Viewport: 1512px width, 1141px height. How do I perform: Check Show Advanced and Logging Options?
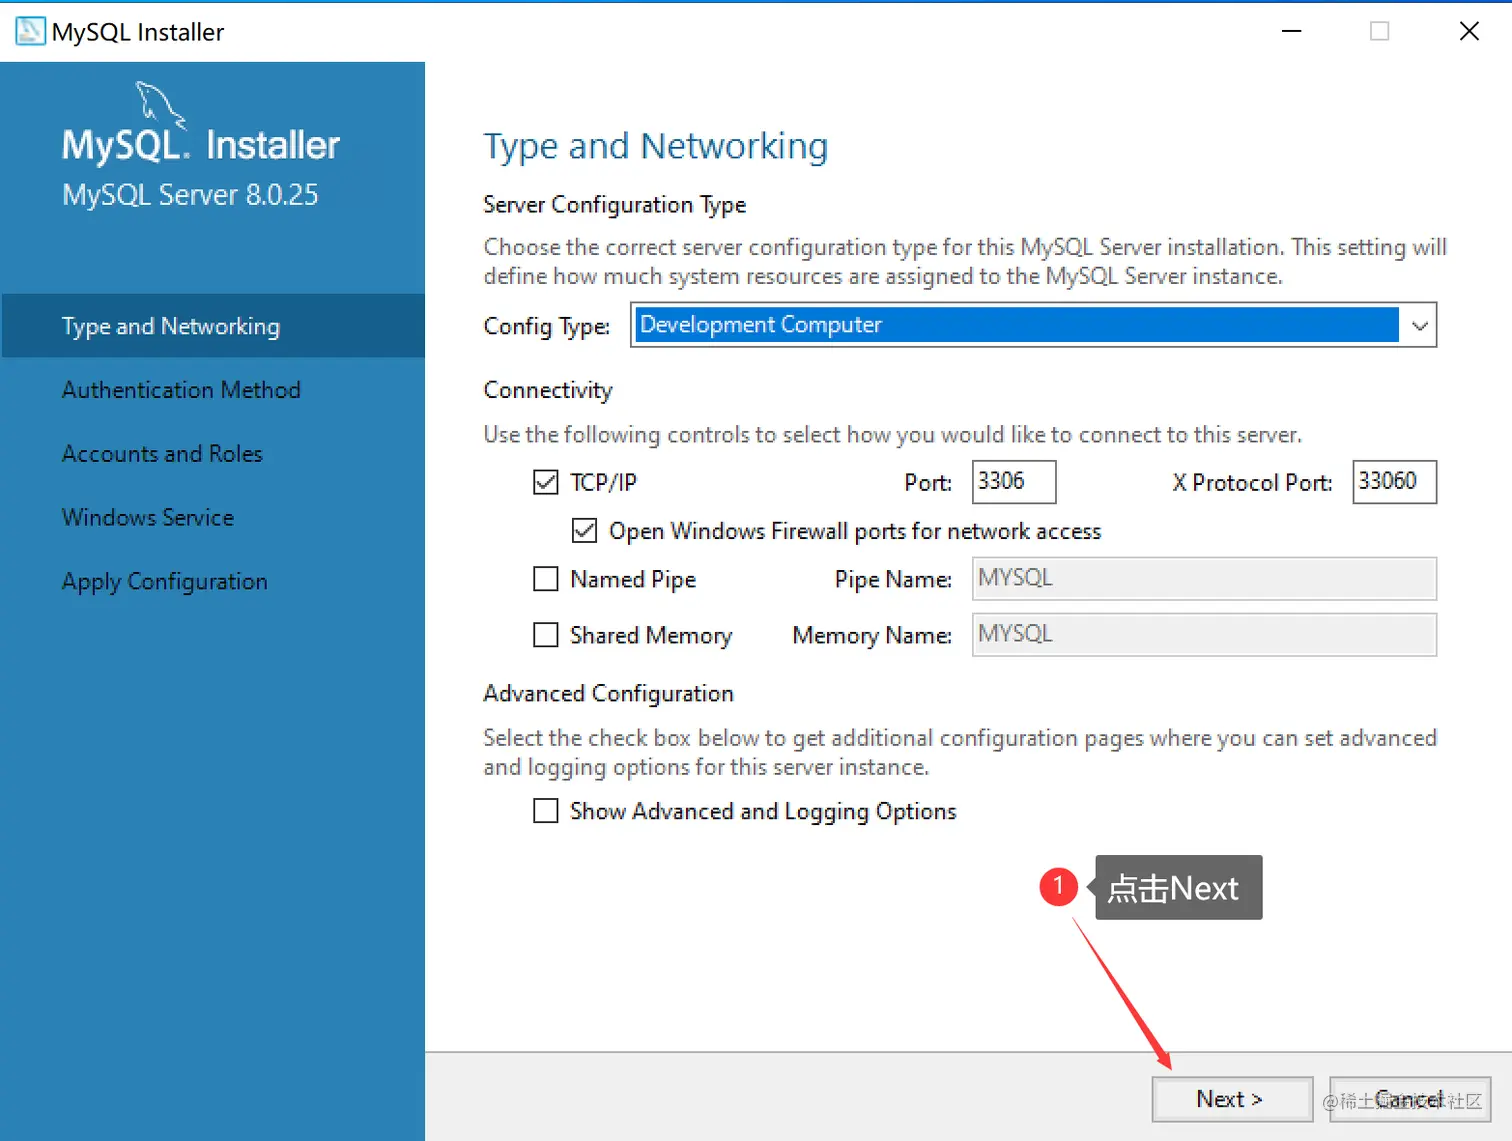point(545,810)
